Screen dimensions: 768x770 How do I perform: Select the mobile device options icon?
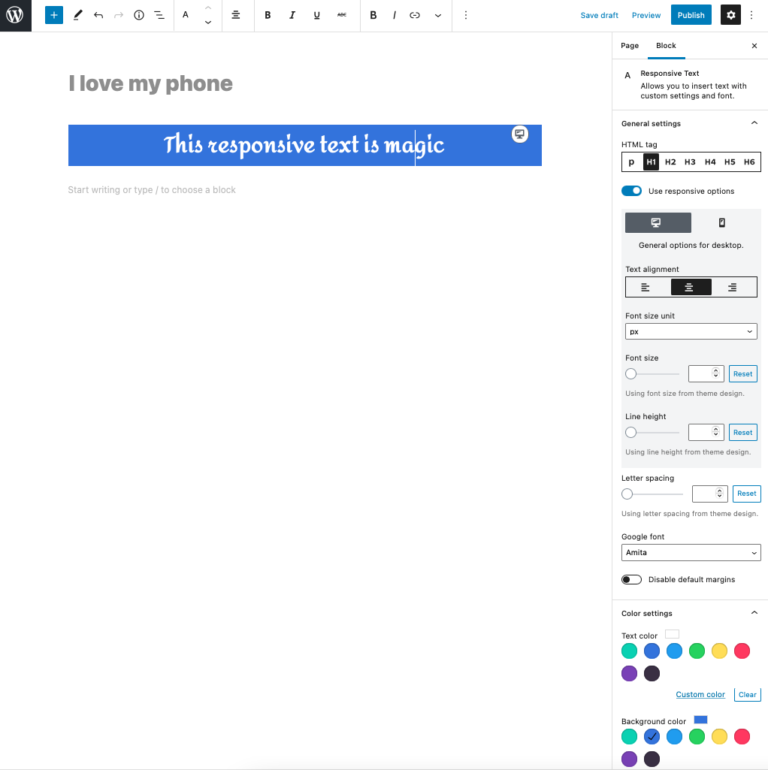(722, 223)
